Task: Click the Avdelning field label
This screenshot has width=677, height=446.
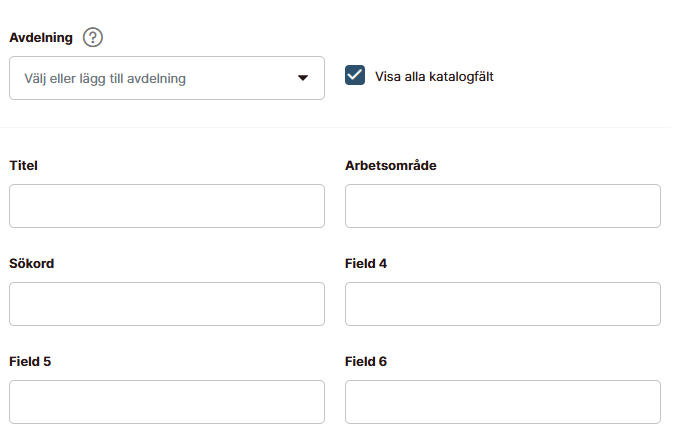Action: [x=41, y=38]
